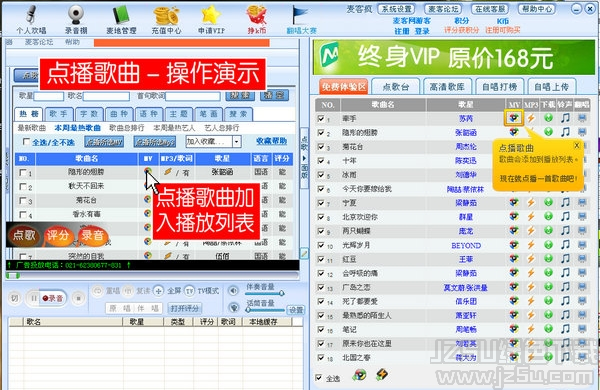Click the 话筒音量 microphone icon
This screenshot has width=600, height=390.
click(x=233, y=307)
